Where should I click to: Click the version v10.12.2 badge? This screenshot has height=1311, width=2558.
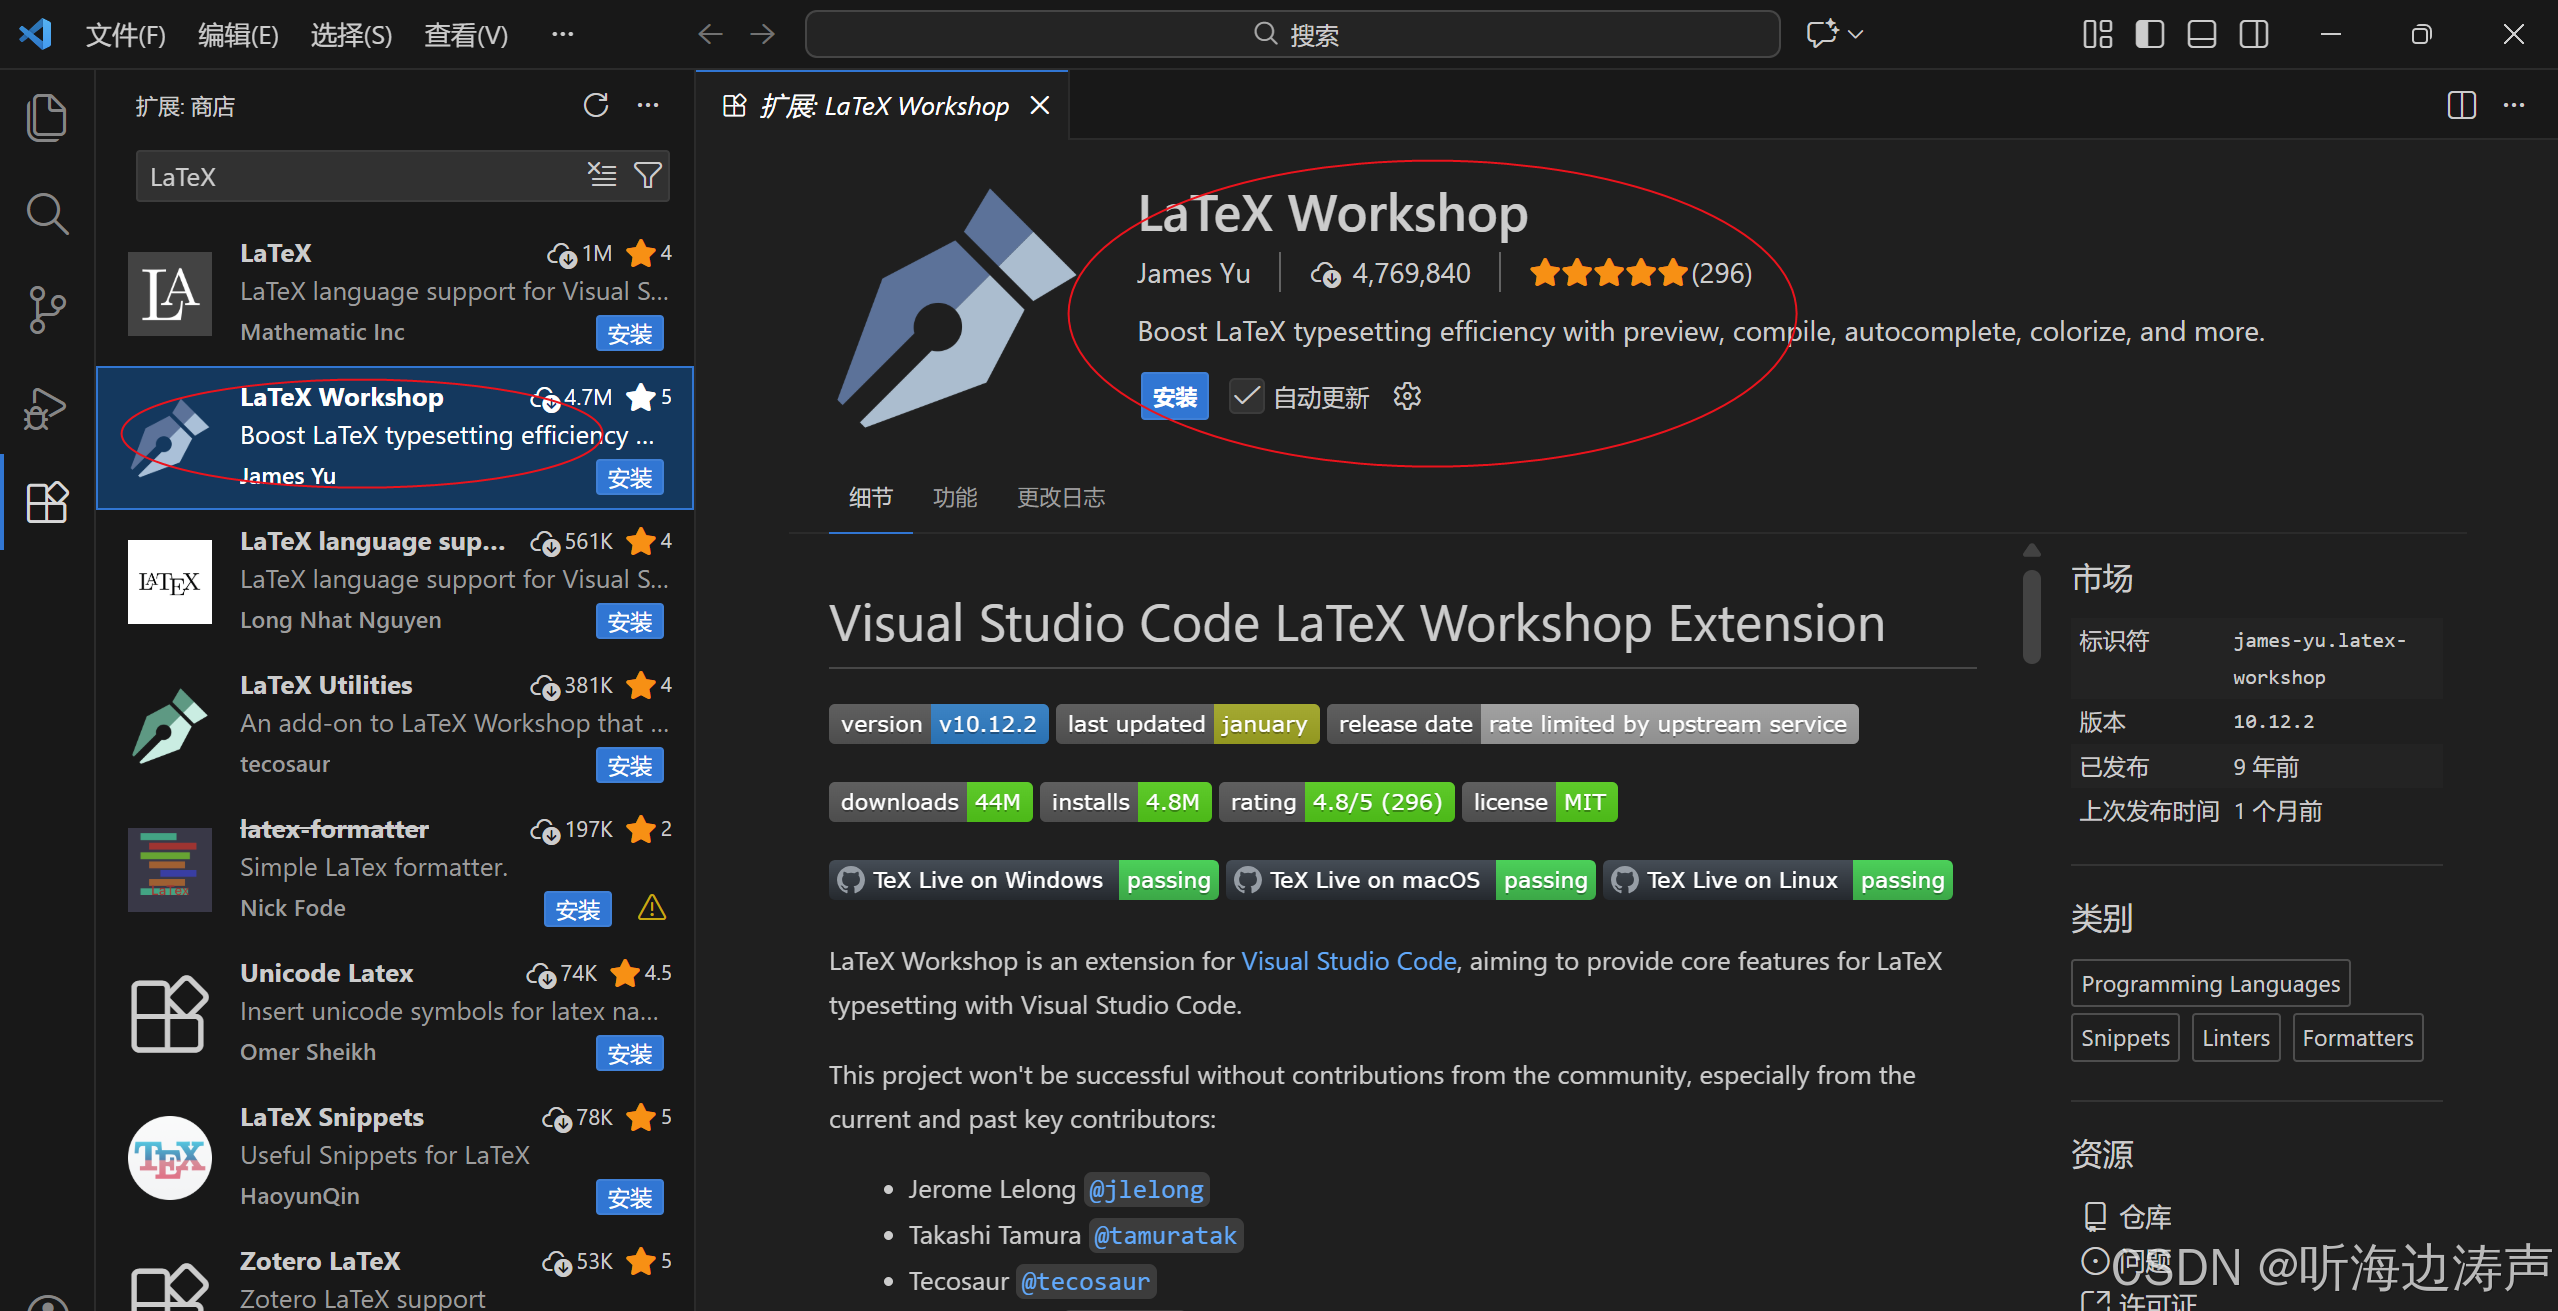click(938, 724)
